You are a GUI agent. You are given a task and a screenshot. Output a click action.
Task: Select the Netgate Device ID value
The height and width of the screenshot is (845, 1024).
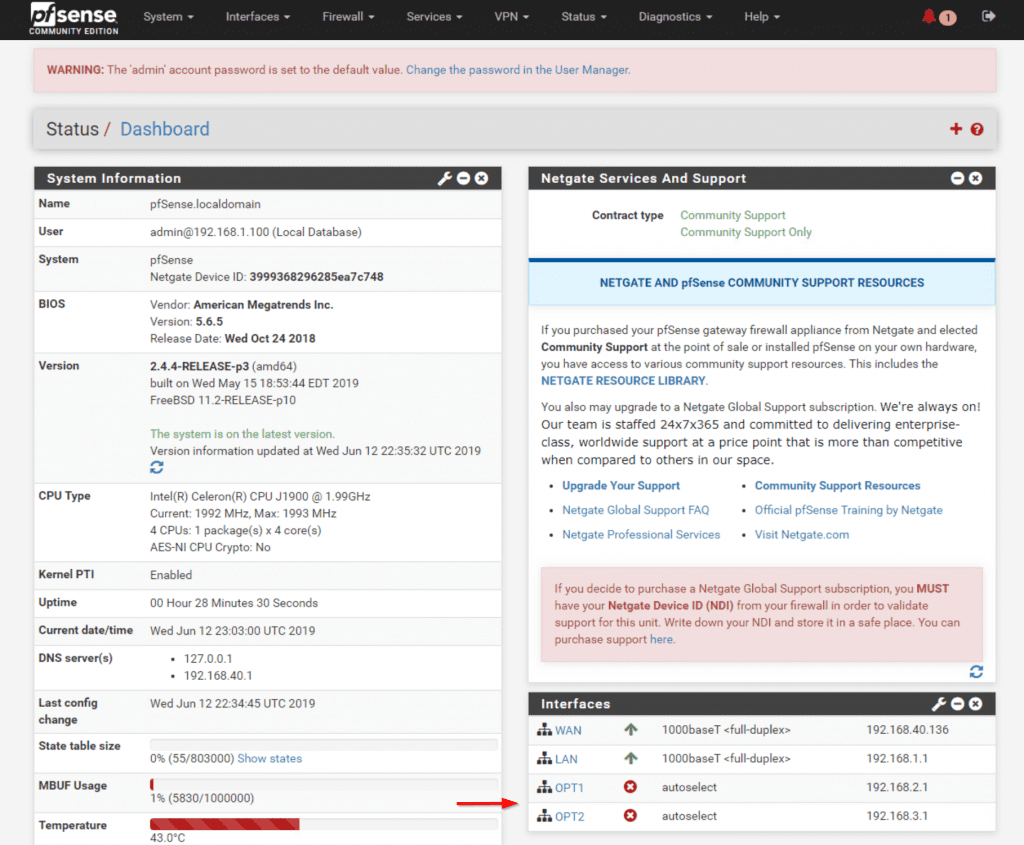(317, 277)
